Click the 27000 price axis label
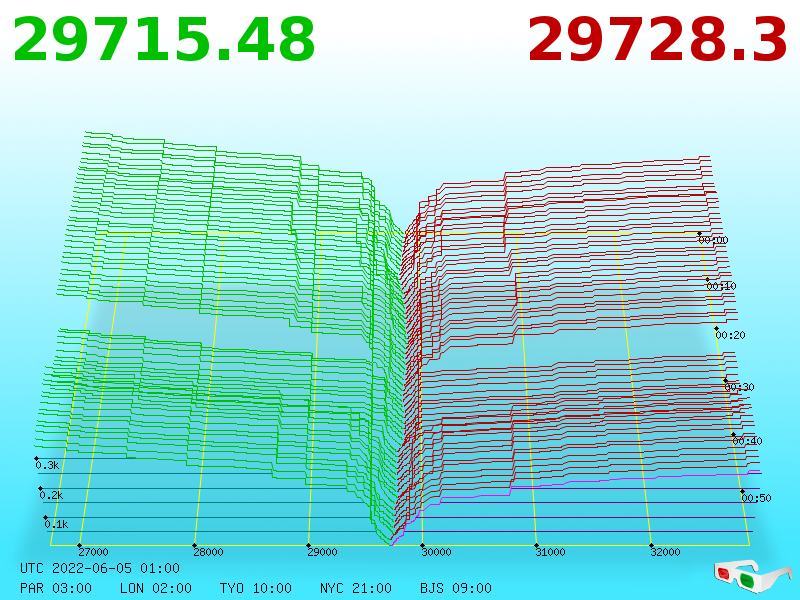Screen dimensions: 800x600 (x=93, y=552)
